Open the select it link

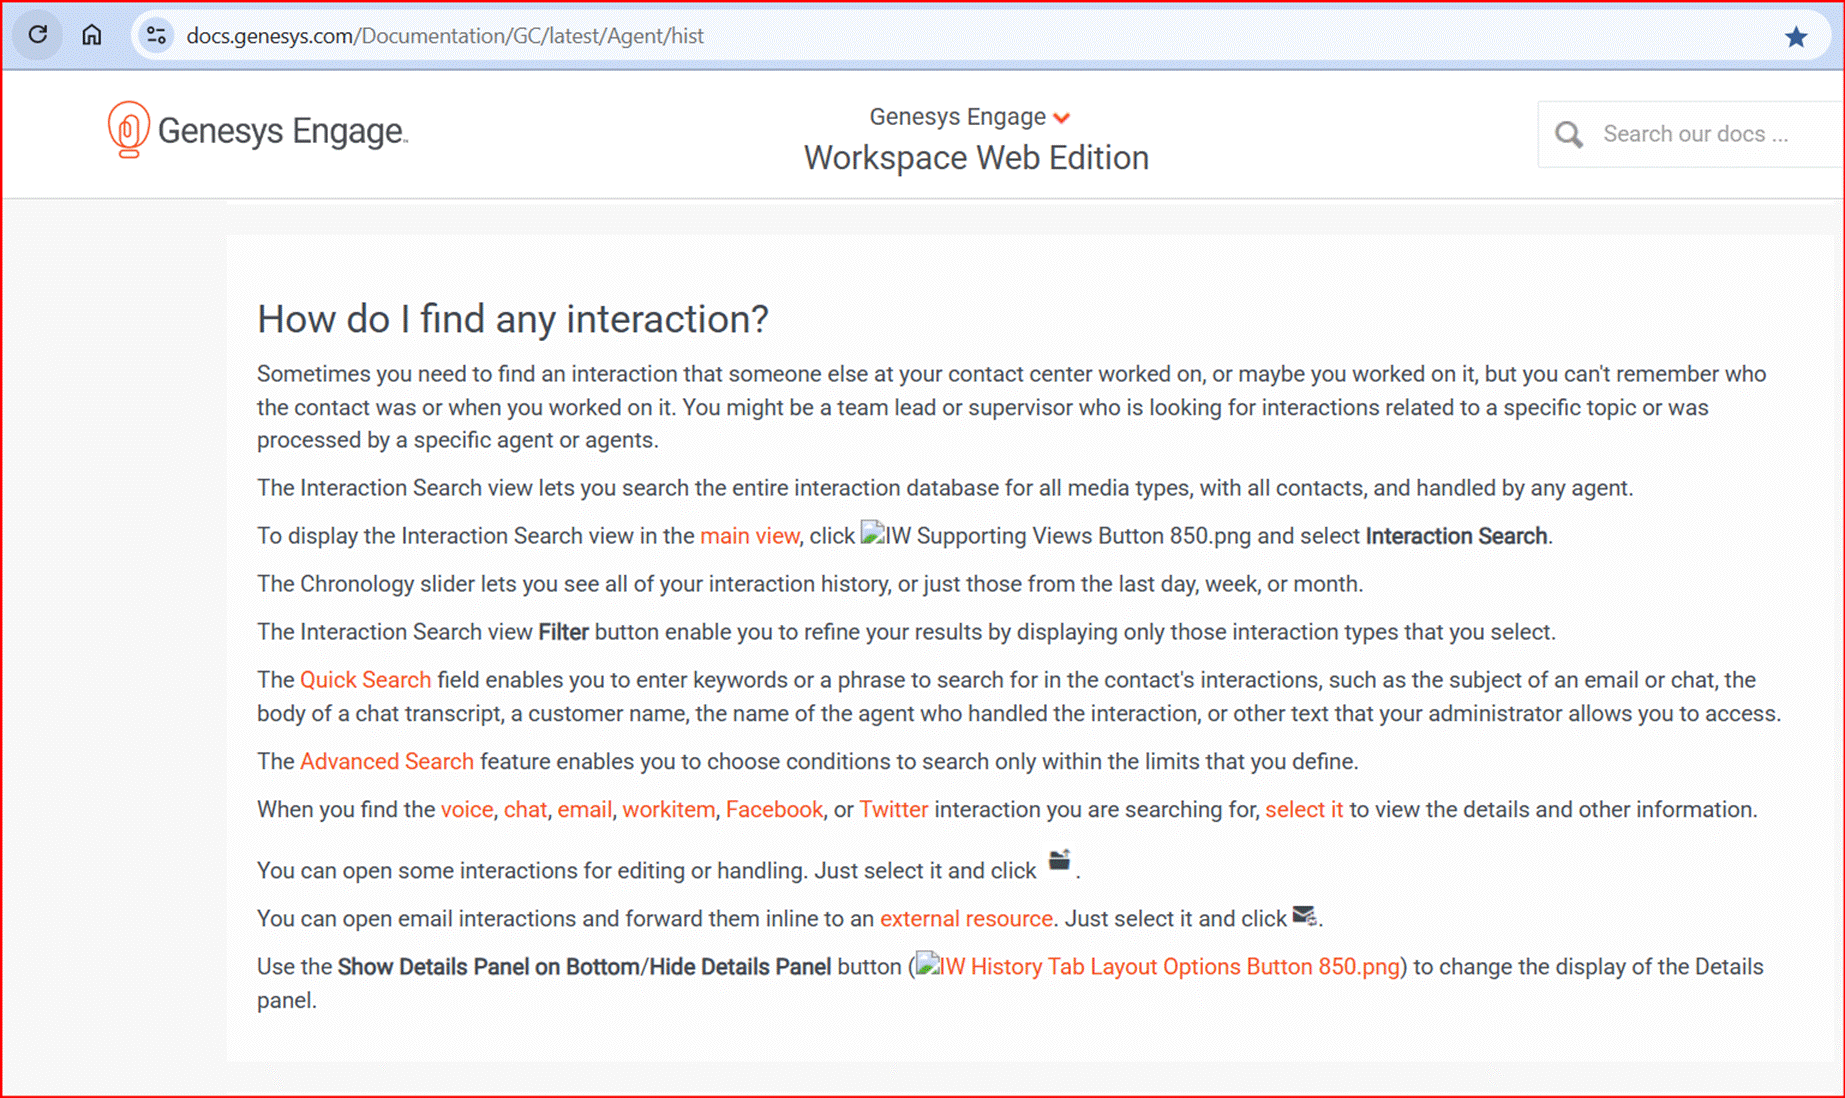[x=1304, y=810]
